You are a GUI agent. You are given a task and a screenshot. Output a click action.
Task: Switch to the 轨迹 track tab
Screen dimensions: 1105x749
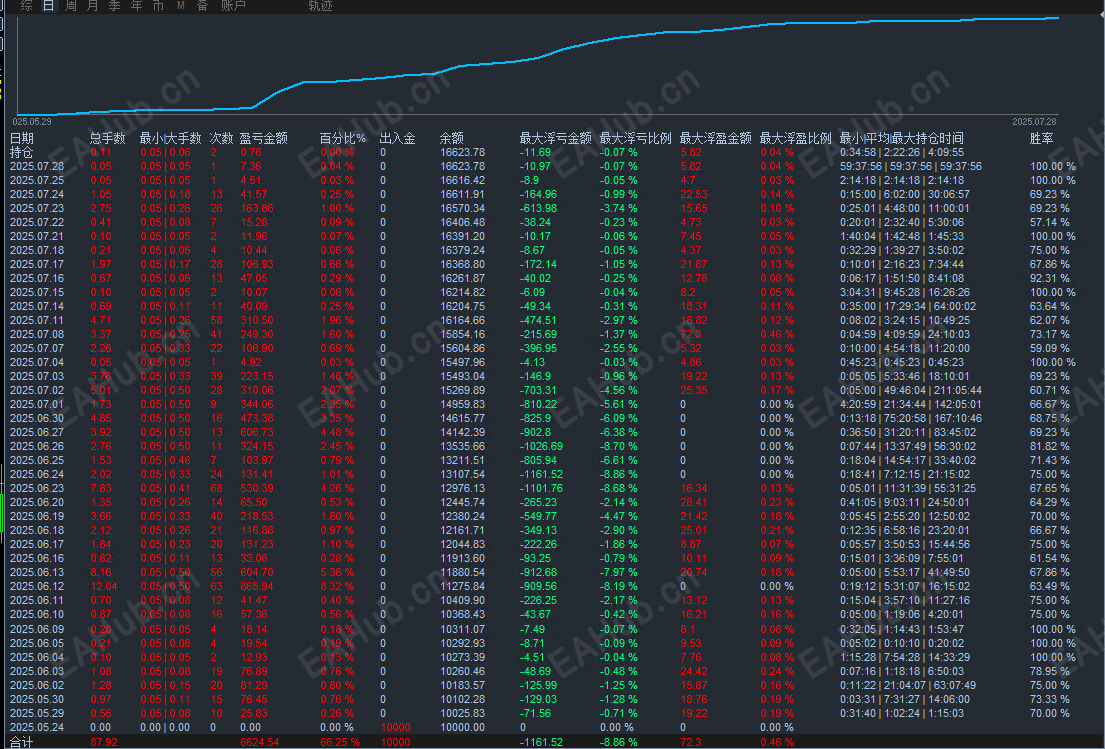pyautogui.click(x=320, y=6)
